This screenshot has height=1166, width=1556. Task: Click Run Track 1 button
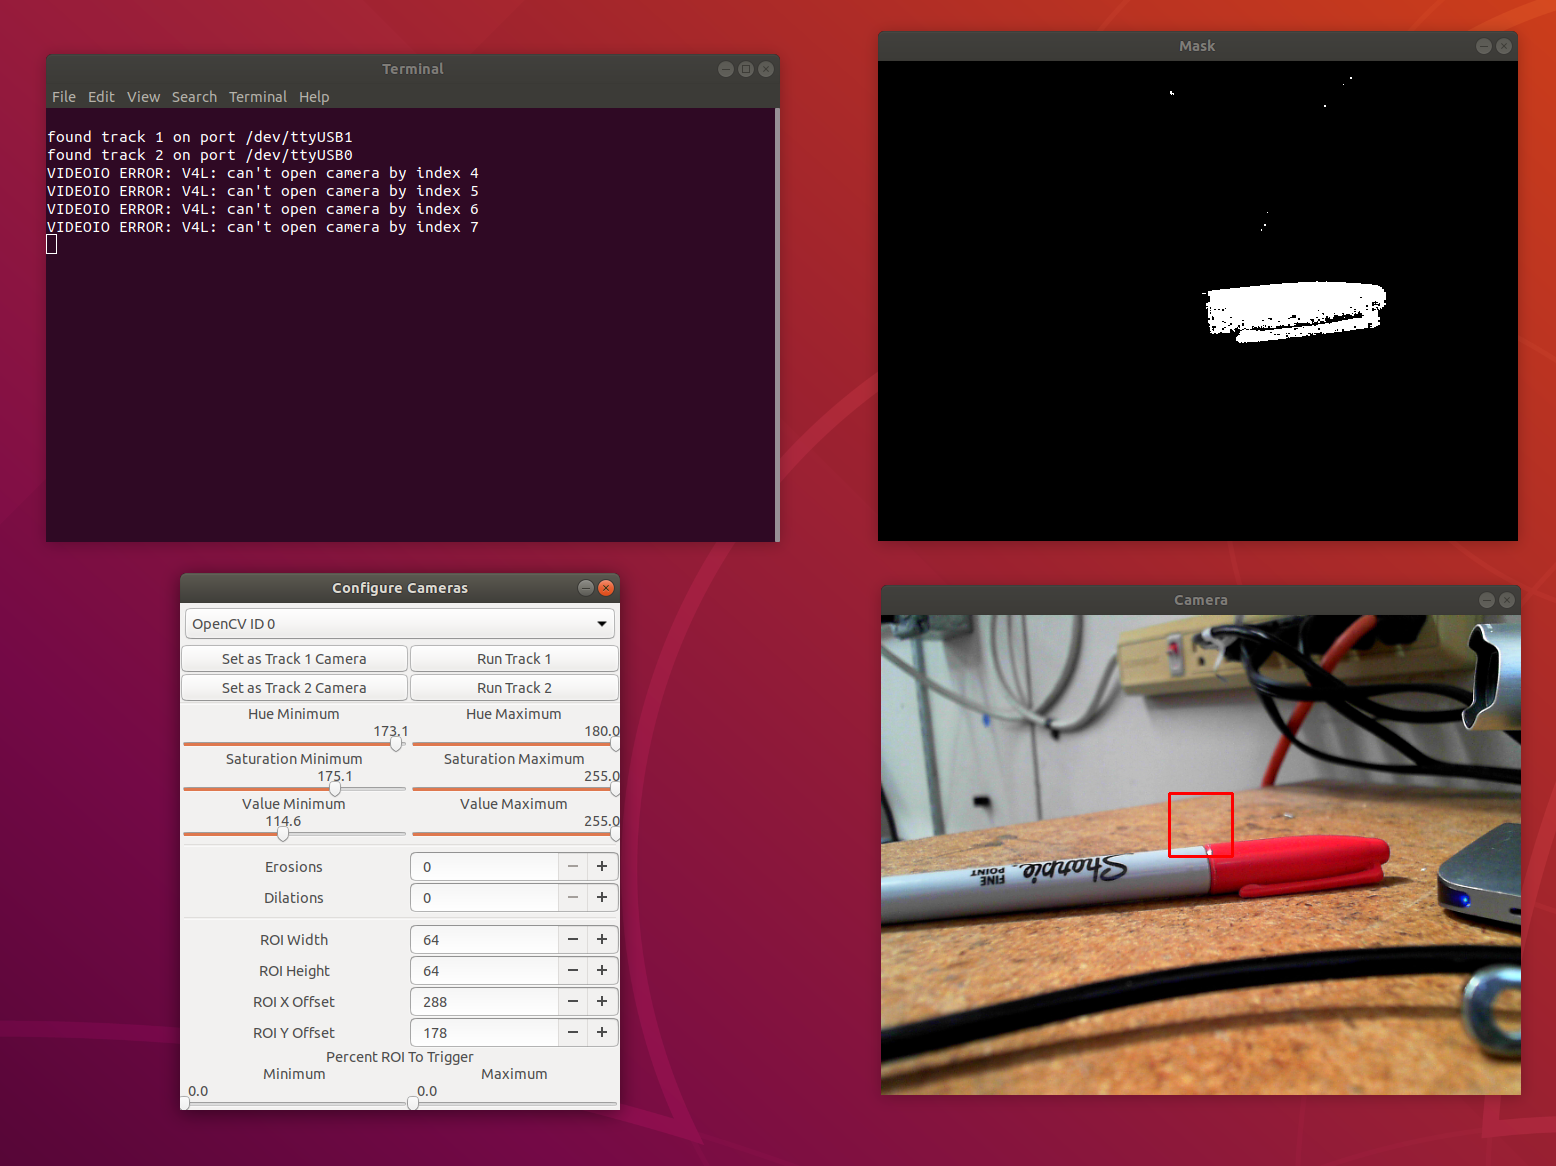pyautogui.click(x=514, y=659)
